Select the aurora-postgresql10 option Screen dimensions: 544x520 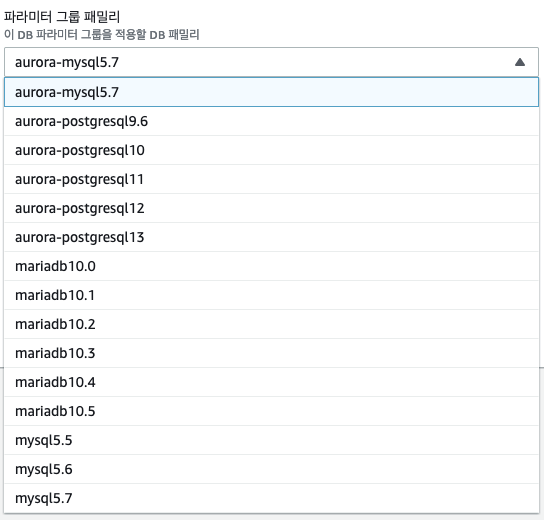[271, 150]
